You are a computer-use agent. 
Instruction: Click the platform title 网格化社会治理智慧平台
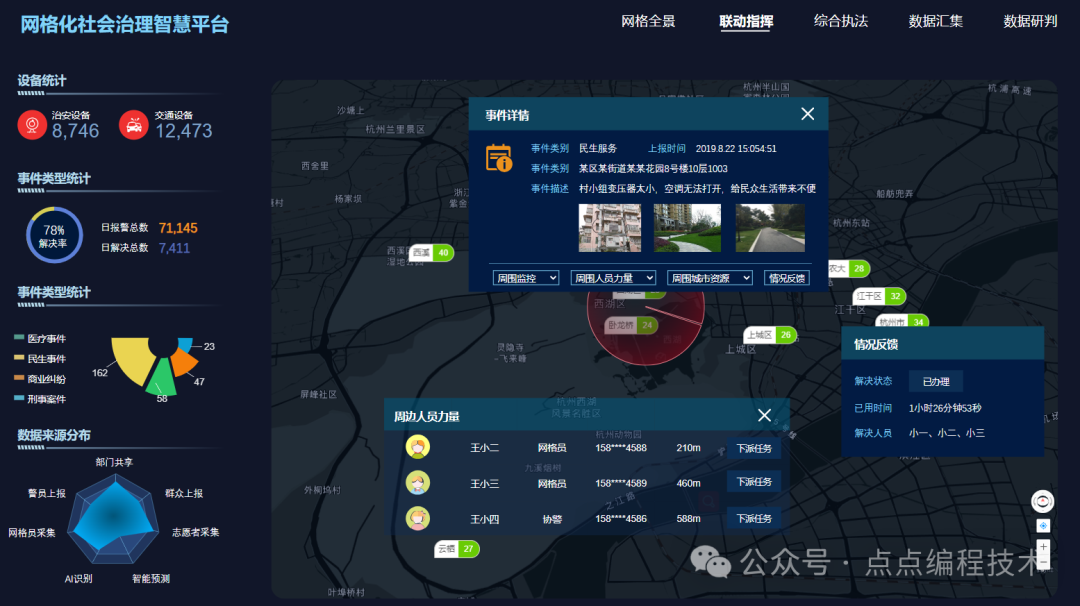pyautogui.click(x=124, y=24)
